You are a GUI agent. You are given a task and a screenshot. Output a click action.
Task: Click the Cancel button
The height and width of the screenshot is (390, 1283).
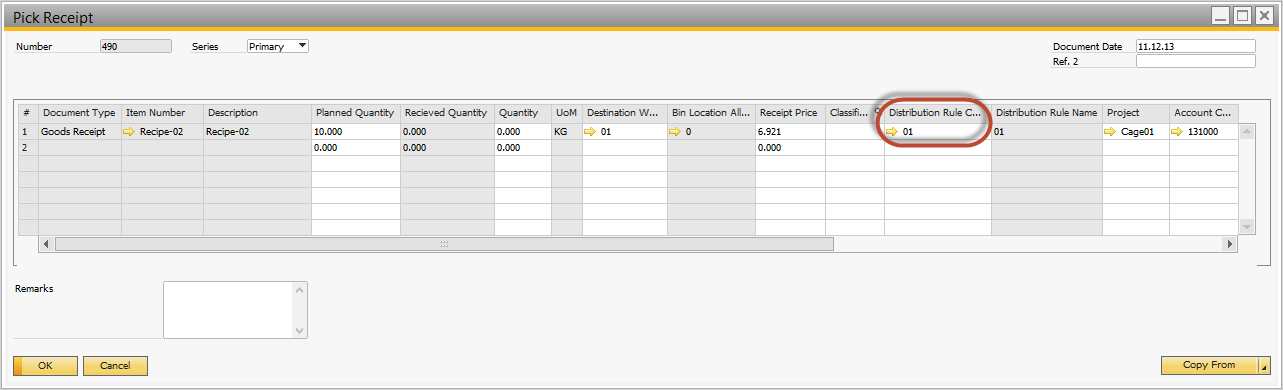click(115, 366)
